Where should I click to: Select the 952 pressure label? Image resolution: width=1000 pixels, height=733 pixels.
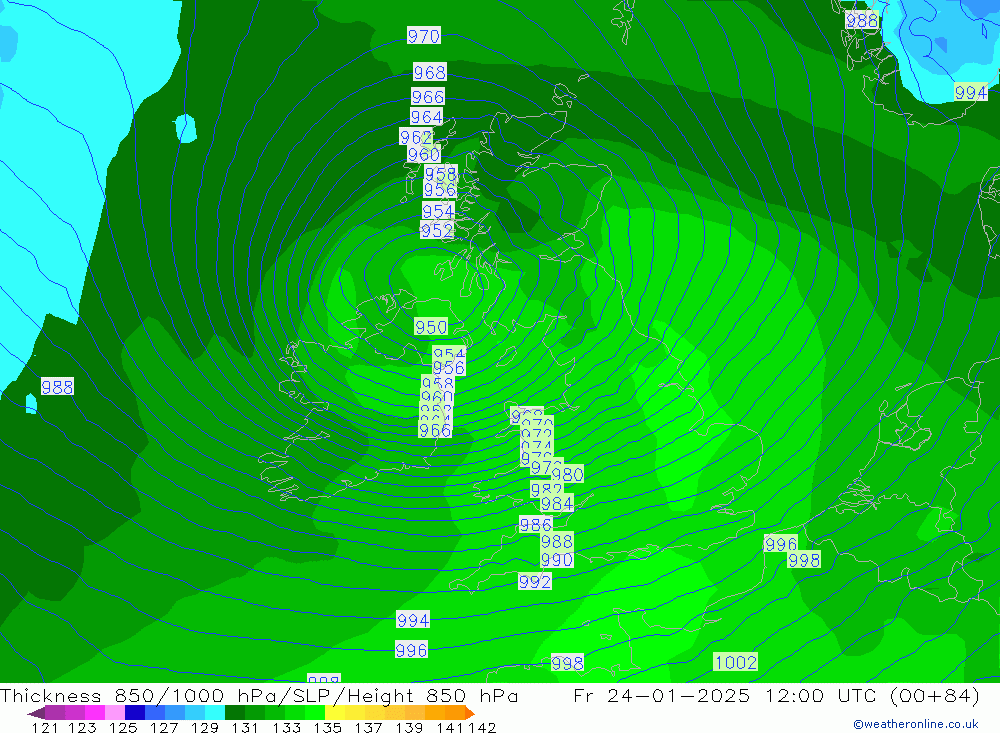pyautogui.click(x=437, y=230)
